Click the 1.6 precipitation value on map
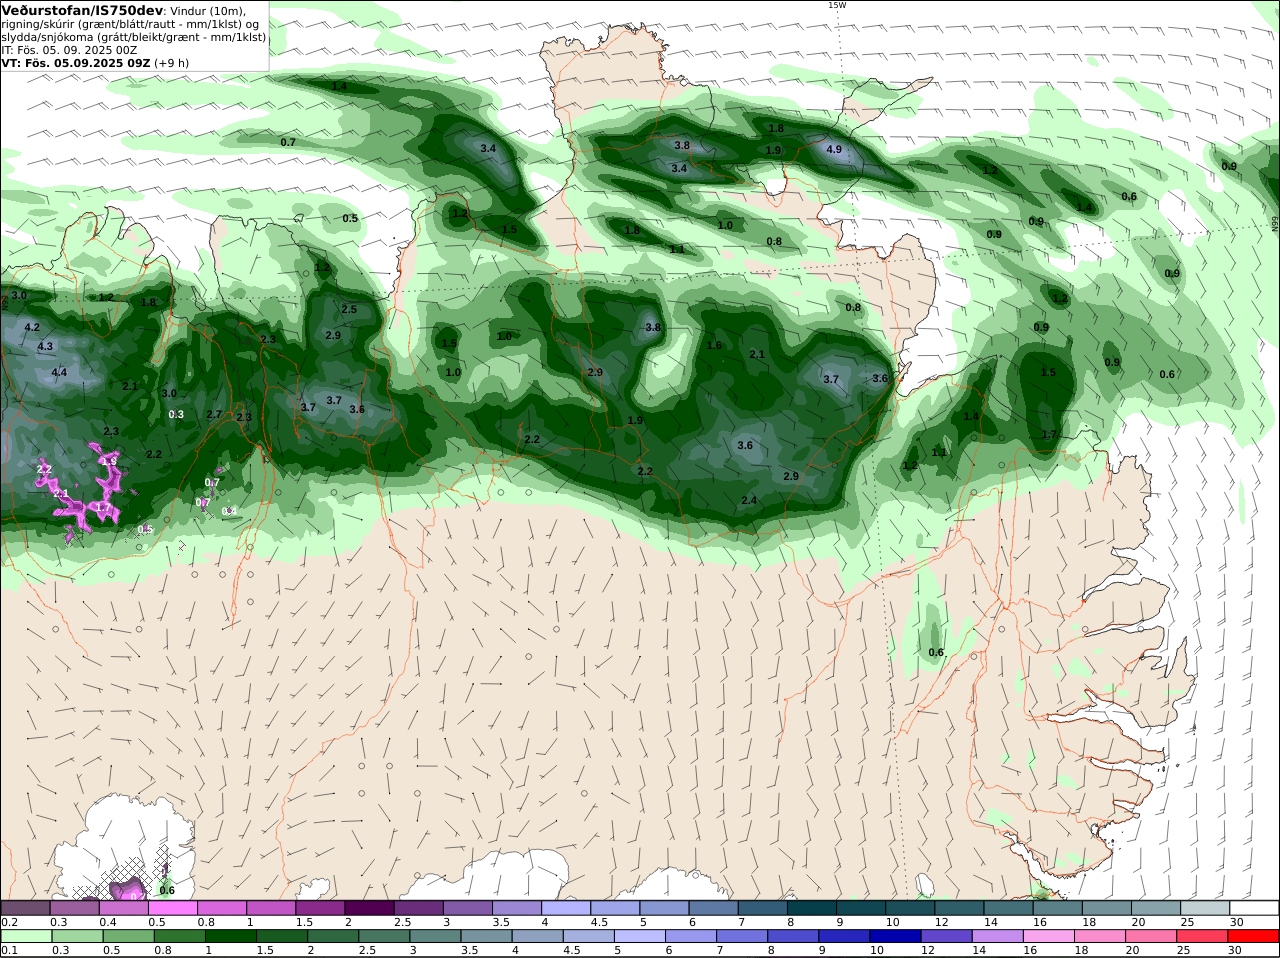This screenshot has width=1280, height=958. [714, 346]
